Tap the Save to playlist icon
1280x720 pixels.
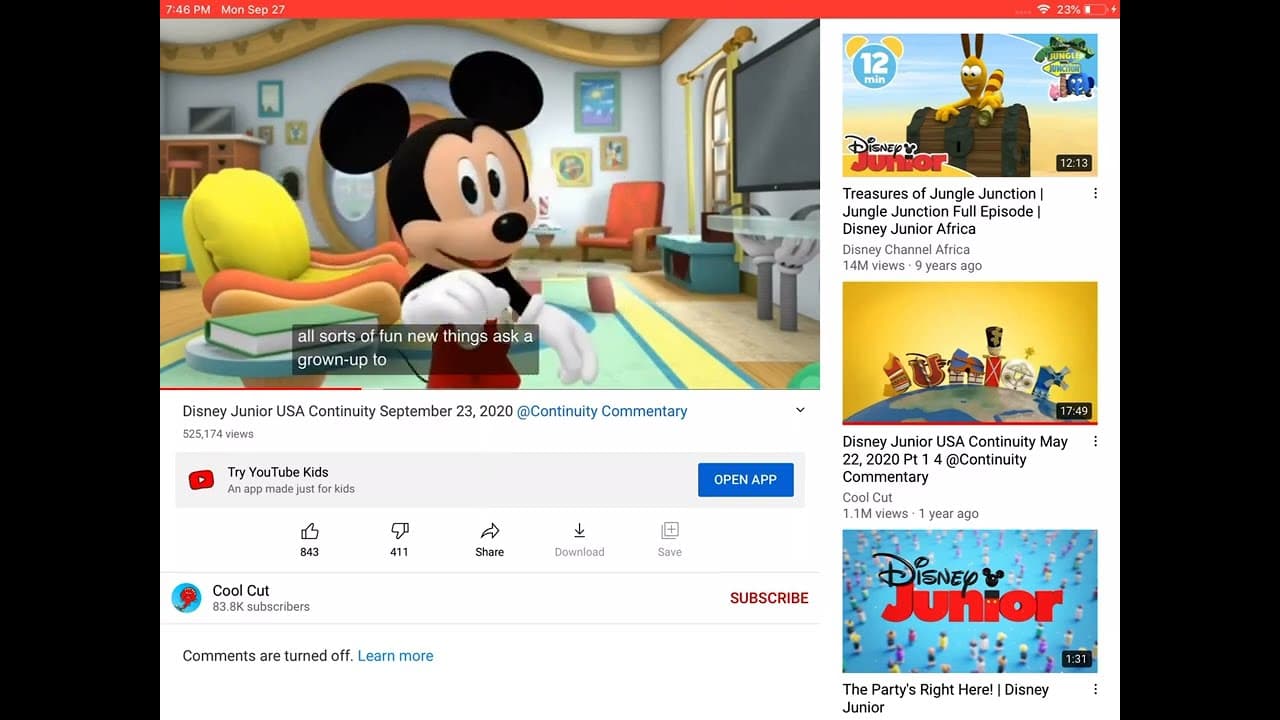pos(670,531)
